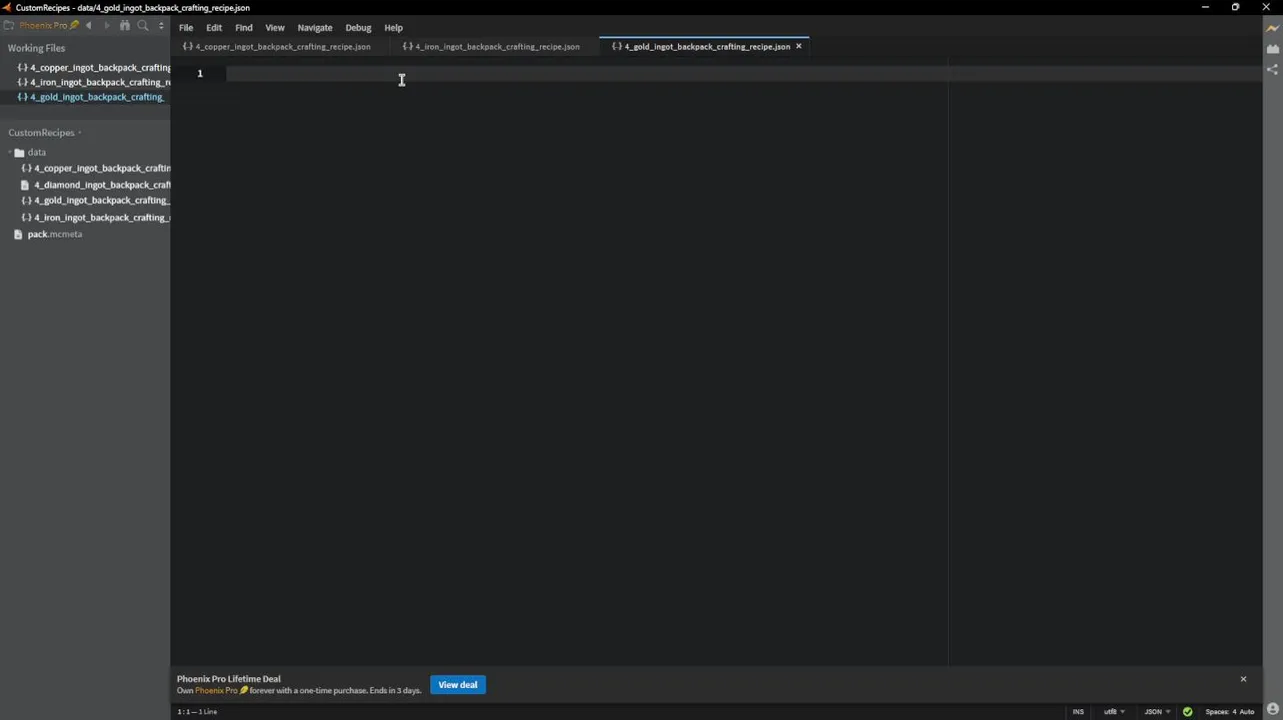Screen dimensions: 1283x720
Task: Open 4_diamond_ingot file in data folder
Action: click(96, 185)
